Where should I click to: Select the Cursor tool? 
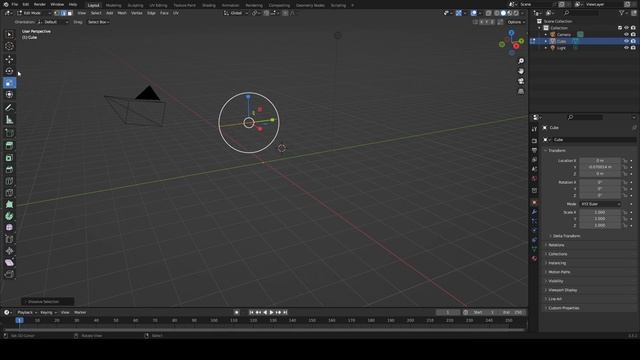(9, 47)
